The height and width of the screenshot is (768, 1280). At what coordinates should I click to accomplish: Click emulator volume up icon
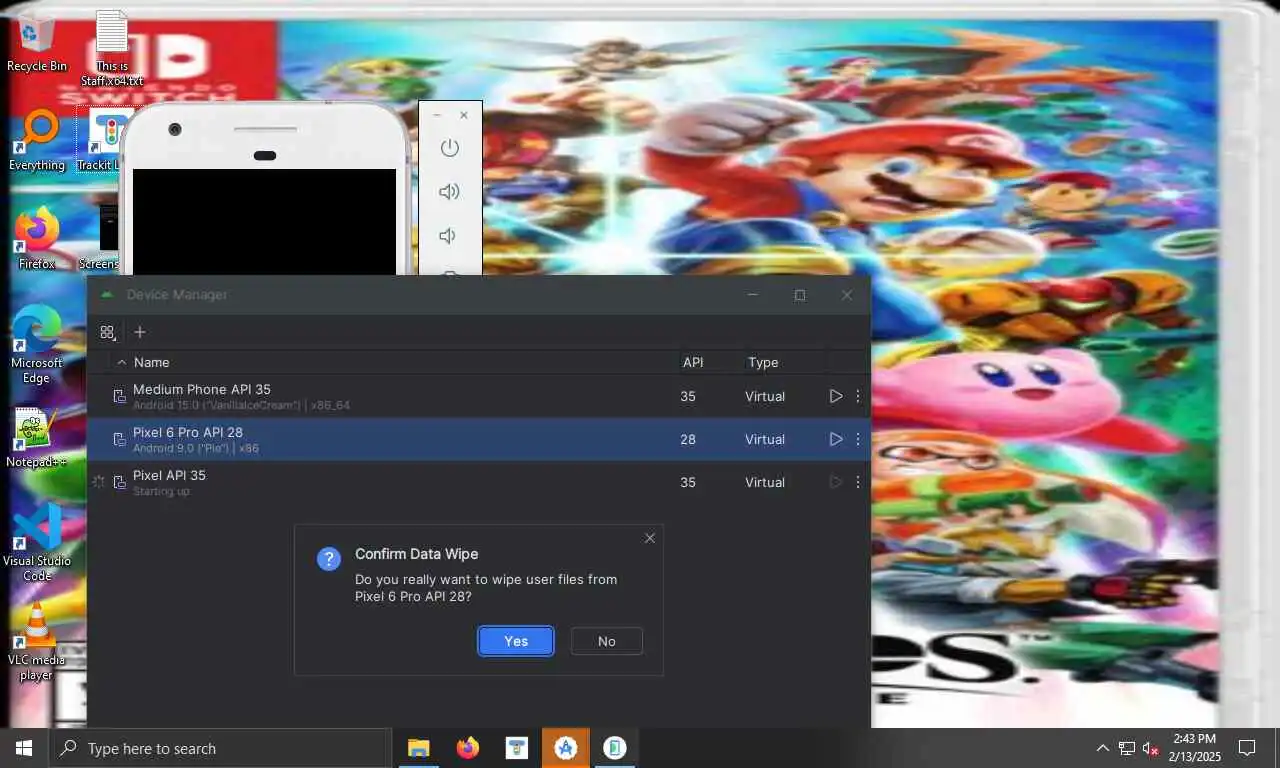coord(450,191)
